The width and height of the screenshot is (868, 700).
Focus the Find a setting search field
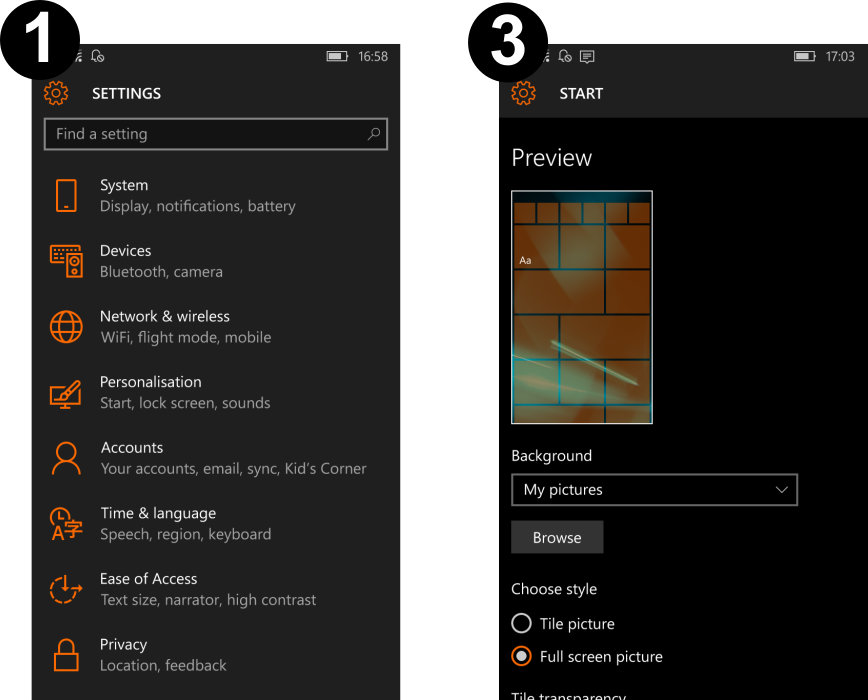tap(216, 134)
